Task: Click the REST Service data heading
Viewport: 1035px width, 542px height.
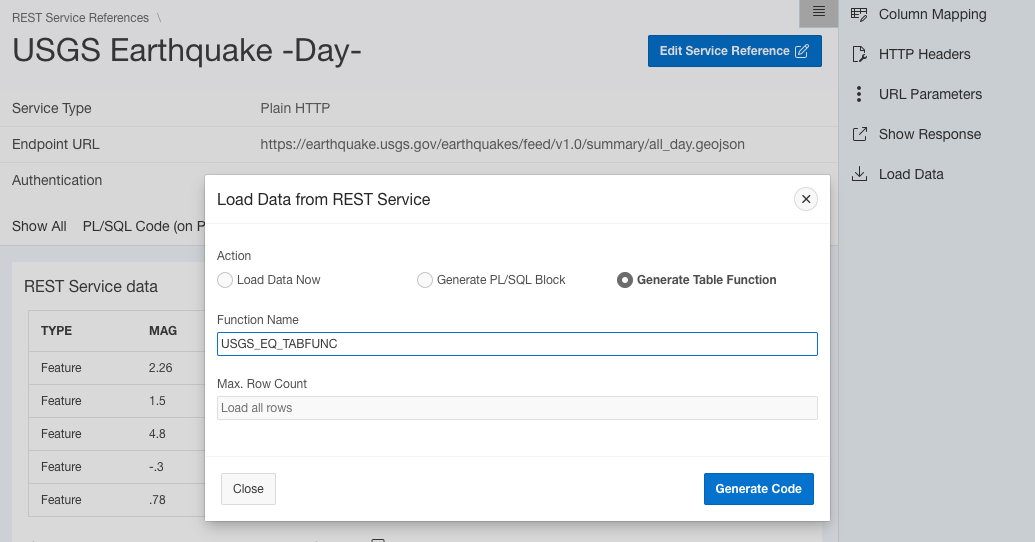Action: coord(90,287)
